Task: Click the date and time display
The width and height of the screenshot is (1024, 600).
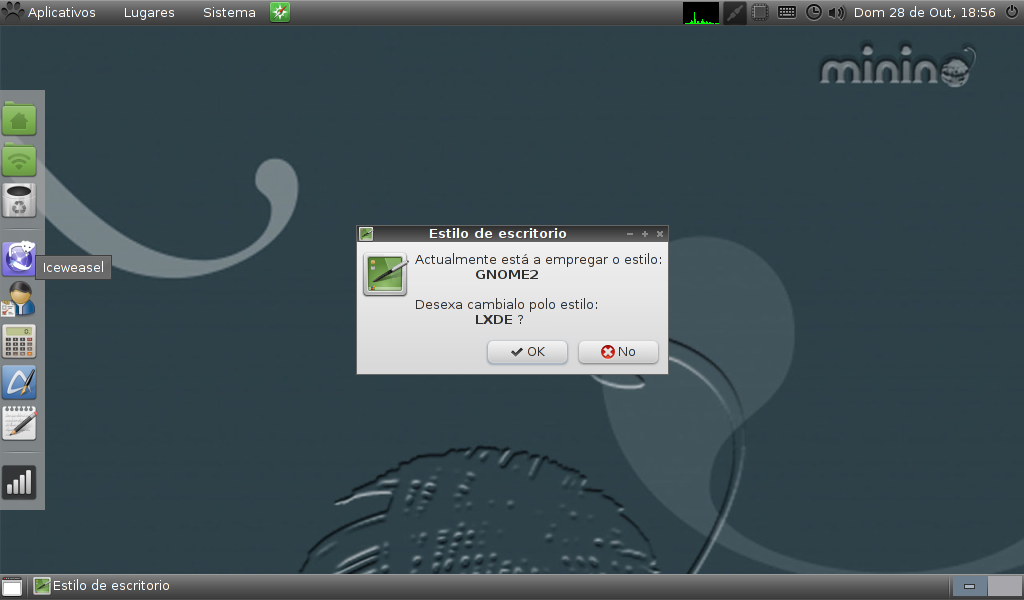Action: [924, 13]
